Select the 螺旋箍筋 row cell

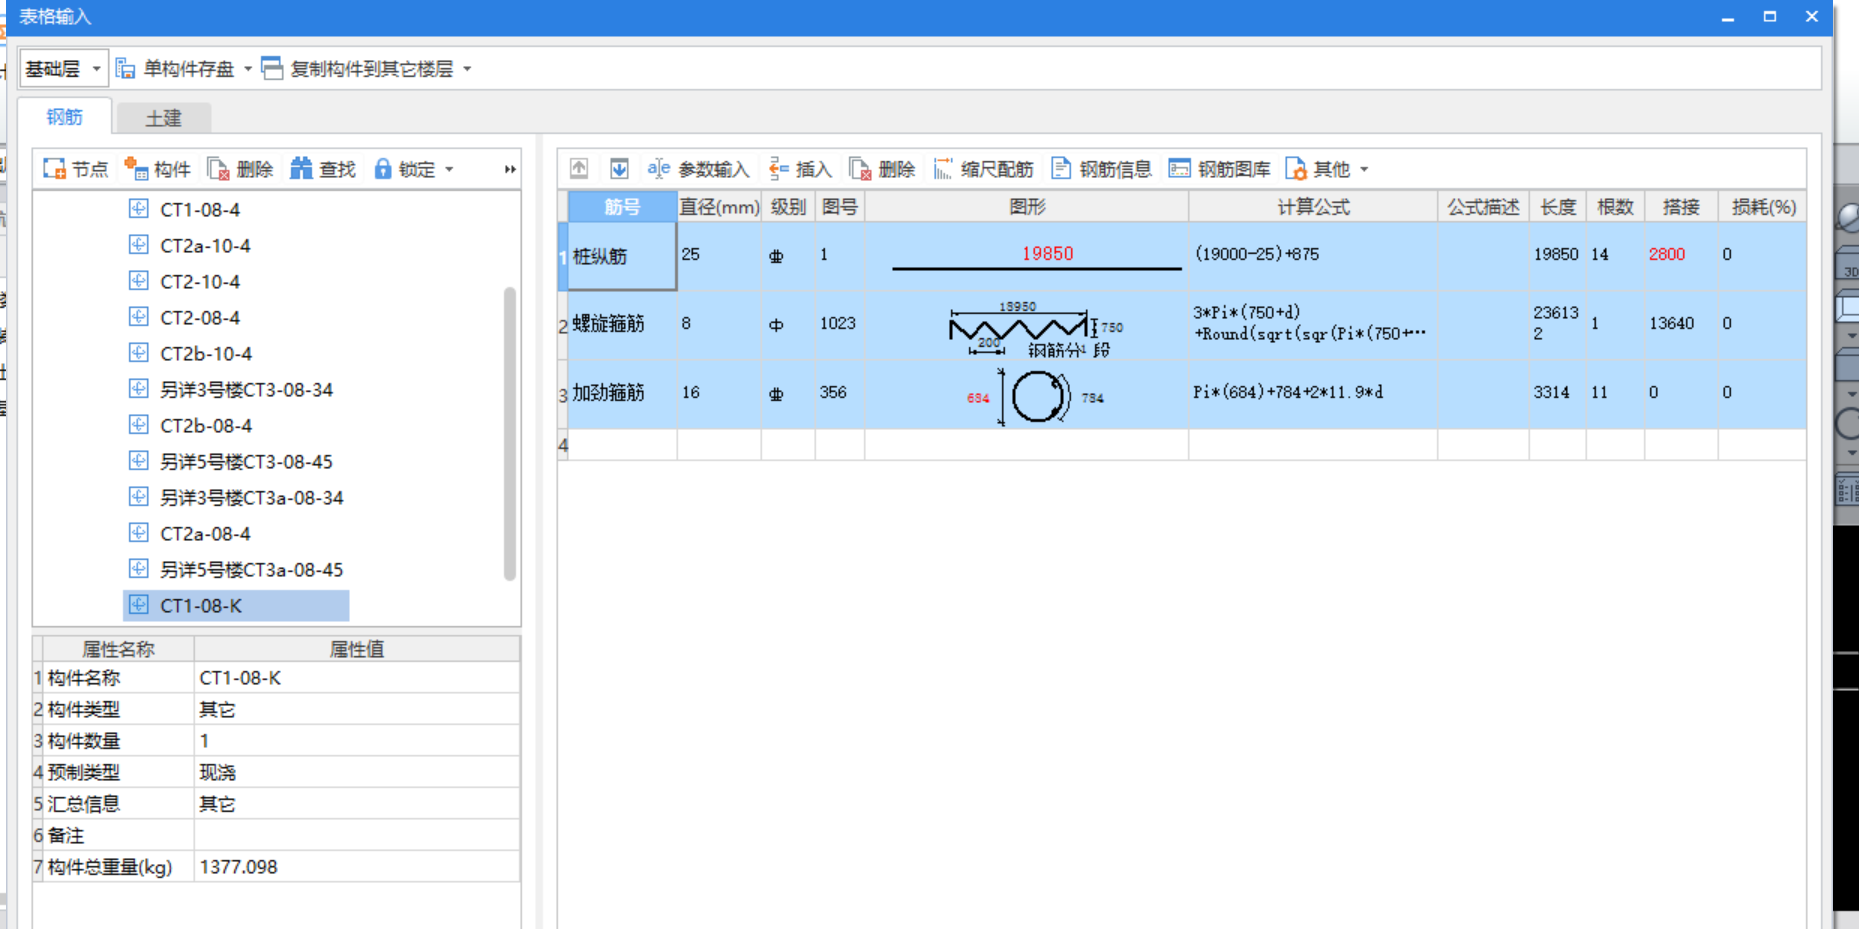tap(622, 324)
